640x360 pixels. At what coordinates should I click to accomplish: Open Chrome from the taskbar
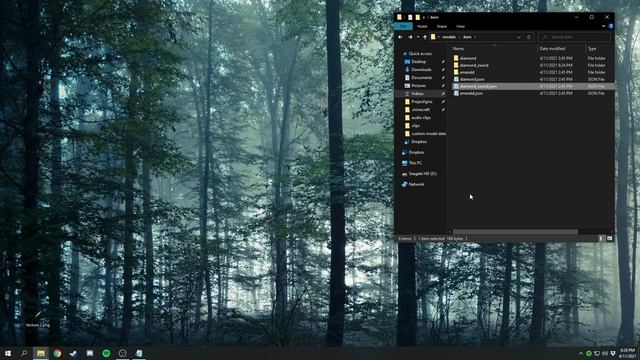57,353
